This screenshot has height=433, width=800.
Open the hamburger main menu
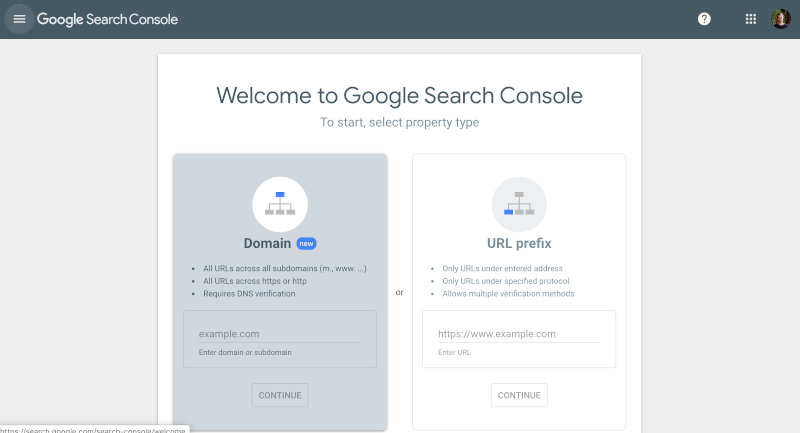point(19,19)
